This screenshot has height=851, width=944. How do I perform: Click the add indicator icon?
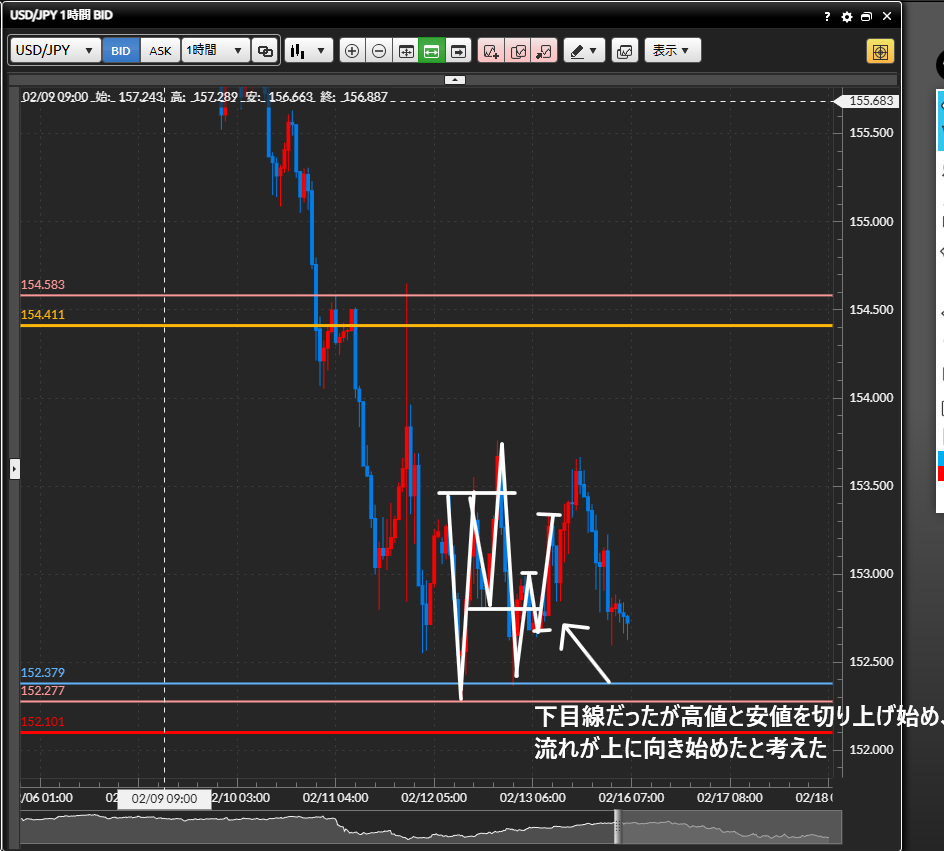(491, 51)
